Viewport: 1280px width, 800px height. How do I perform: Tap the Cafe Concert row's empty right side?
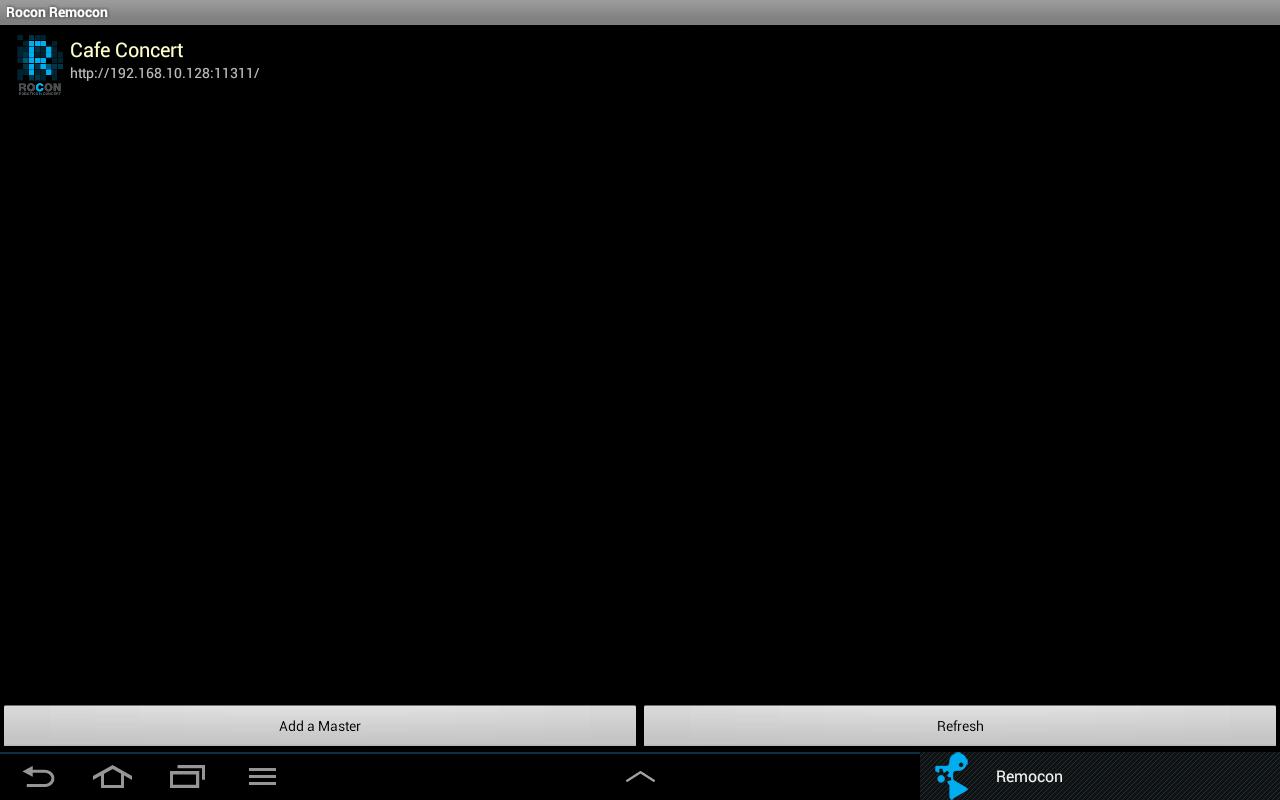pyautogui.click(x=800, y=62)
